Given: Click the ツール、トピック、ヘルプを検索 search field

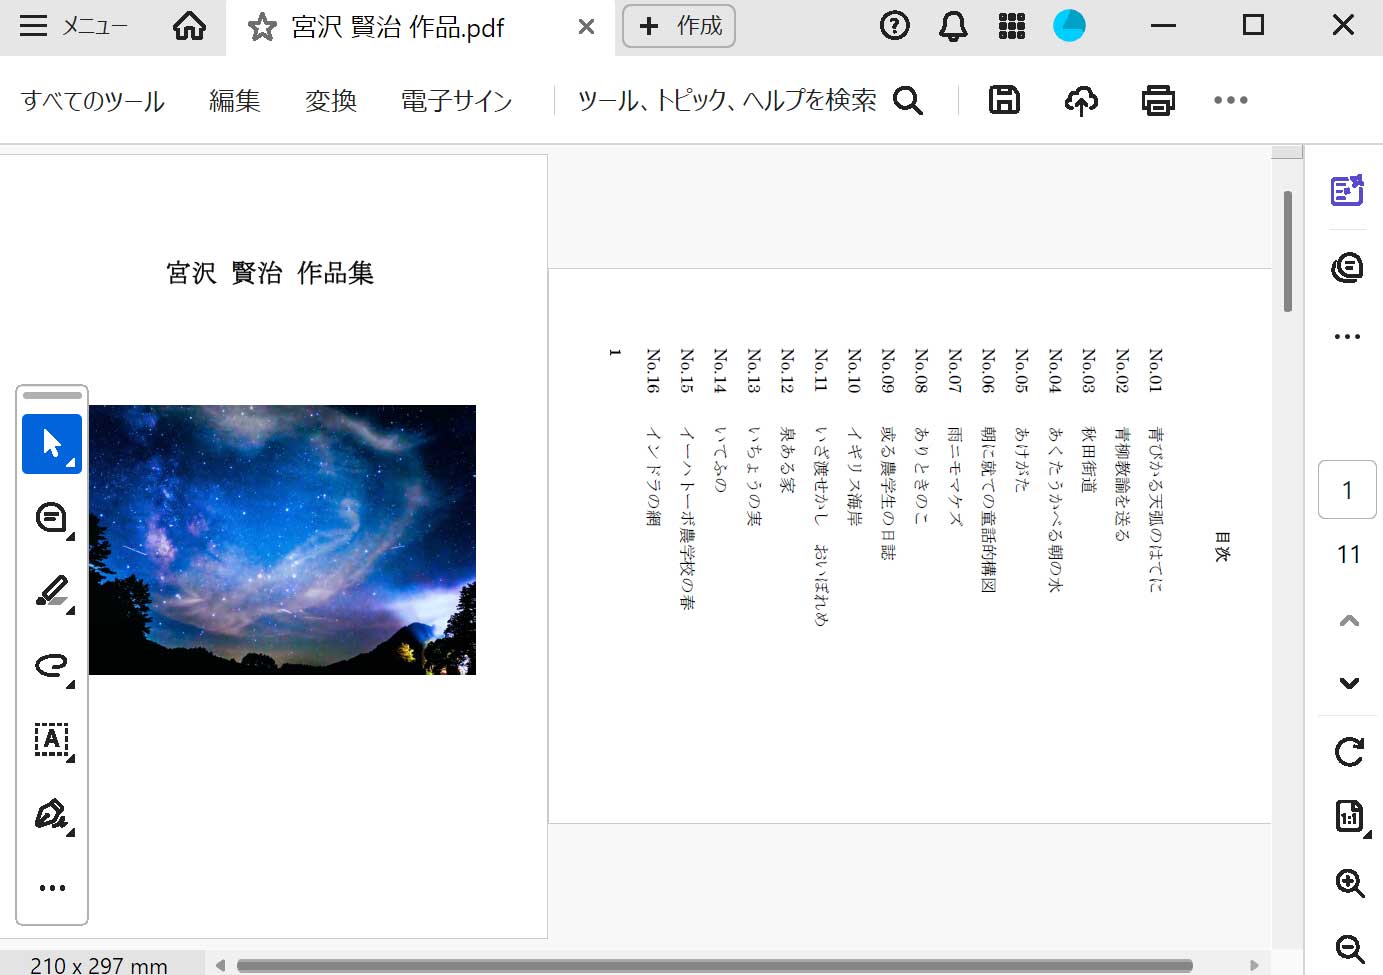Looking at the screenshot, I should pos(727,100).
